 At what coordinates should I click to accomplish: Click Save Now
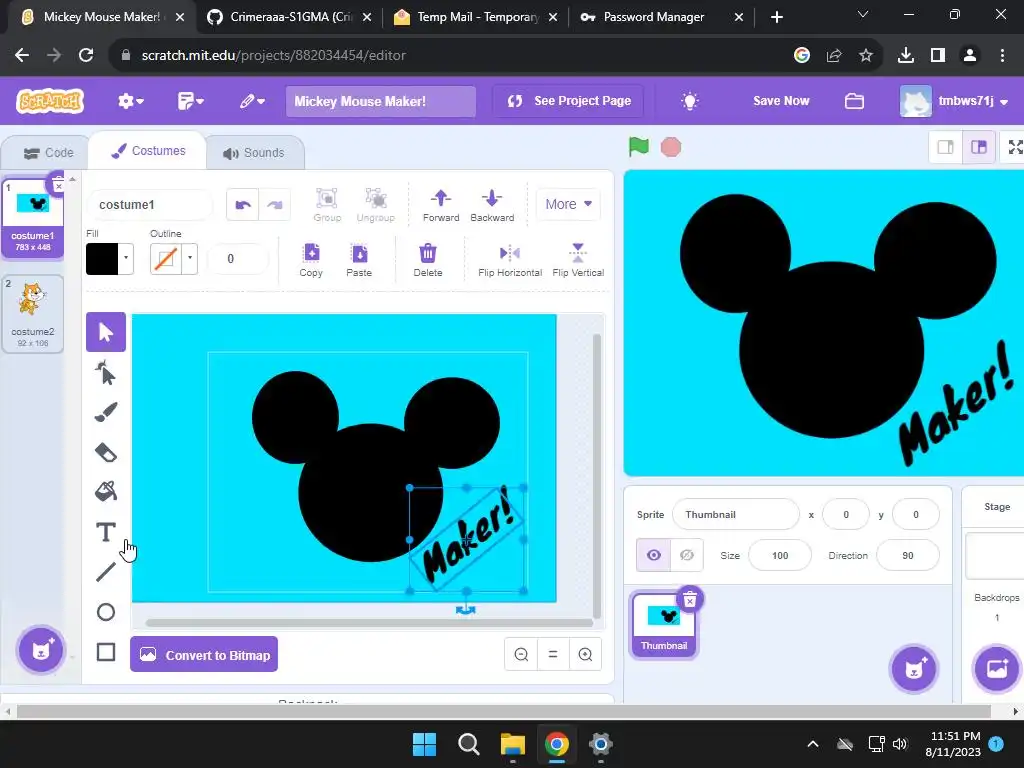pyautogui.click(x=781, y=101)
